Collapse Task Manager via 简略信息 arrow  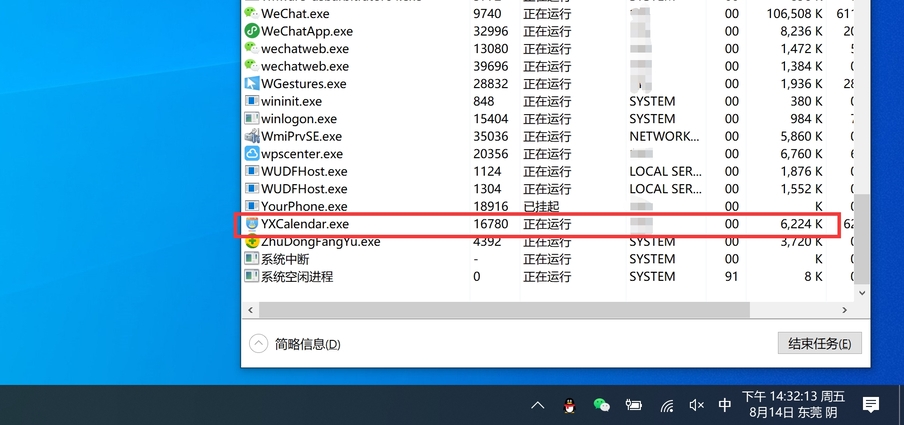258,344
